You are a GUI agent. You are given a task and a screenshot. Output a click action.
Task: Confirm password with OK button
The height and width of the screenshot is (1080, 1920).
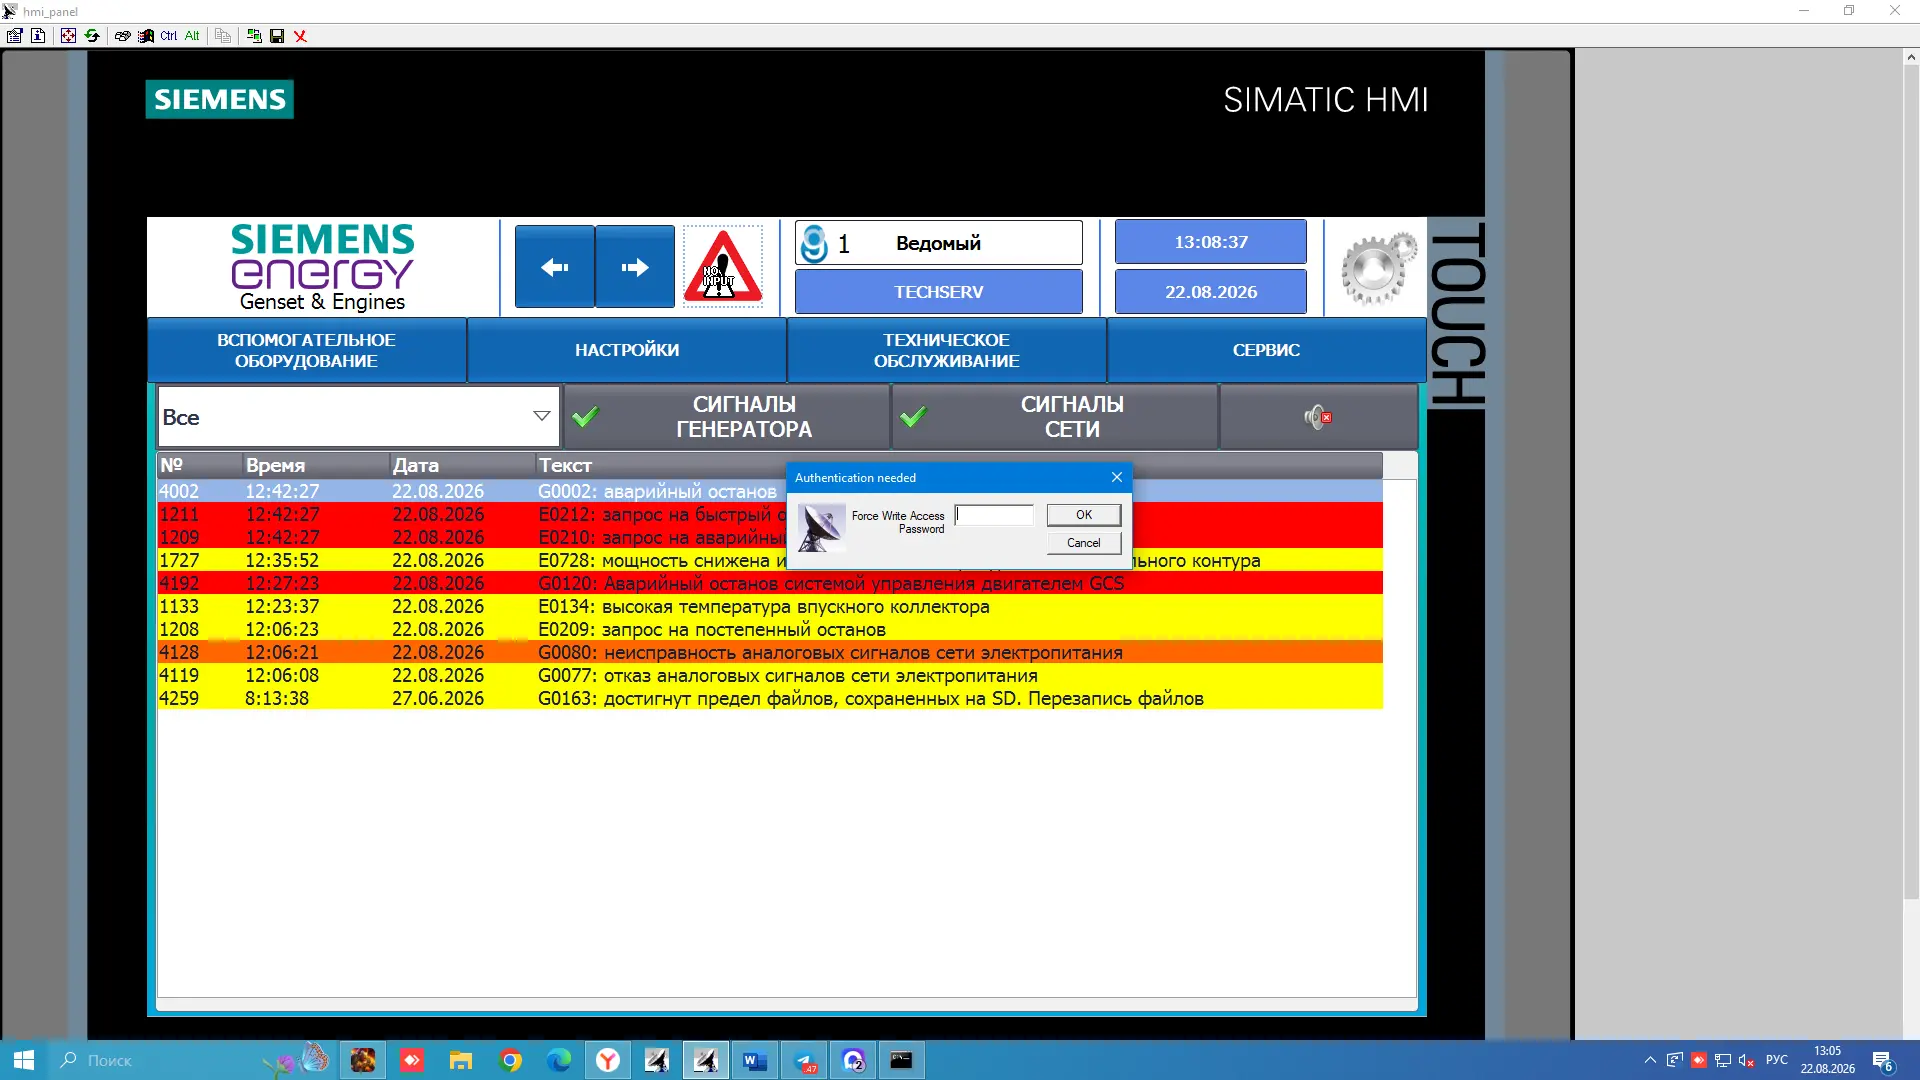(x=1084, y=515)
